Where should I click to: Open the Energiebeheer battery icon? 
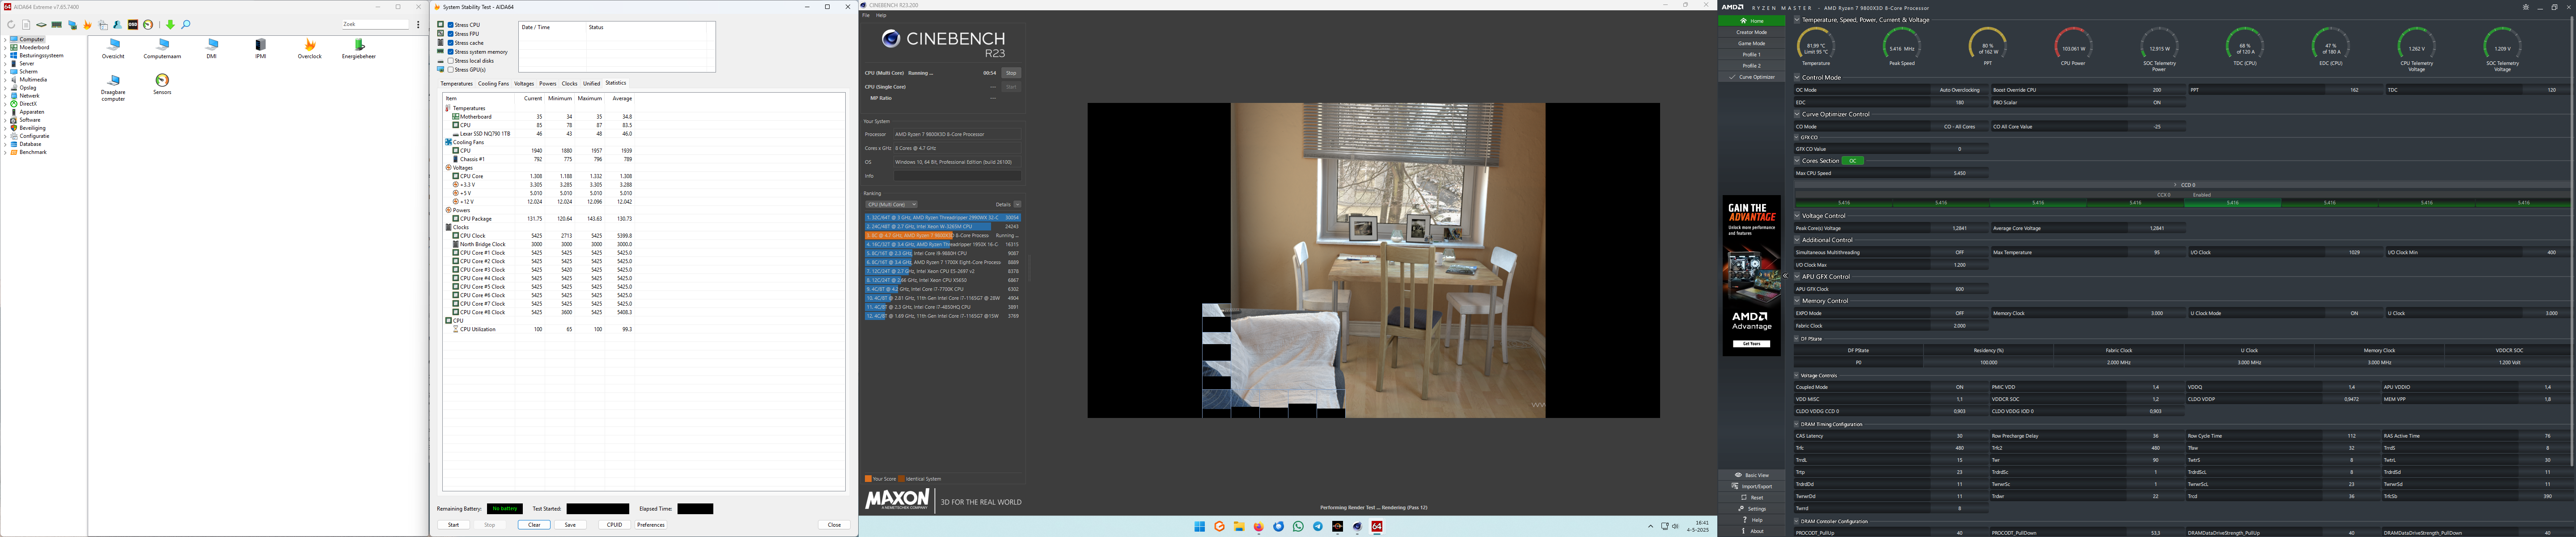click(x=359, y=49)
